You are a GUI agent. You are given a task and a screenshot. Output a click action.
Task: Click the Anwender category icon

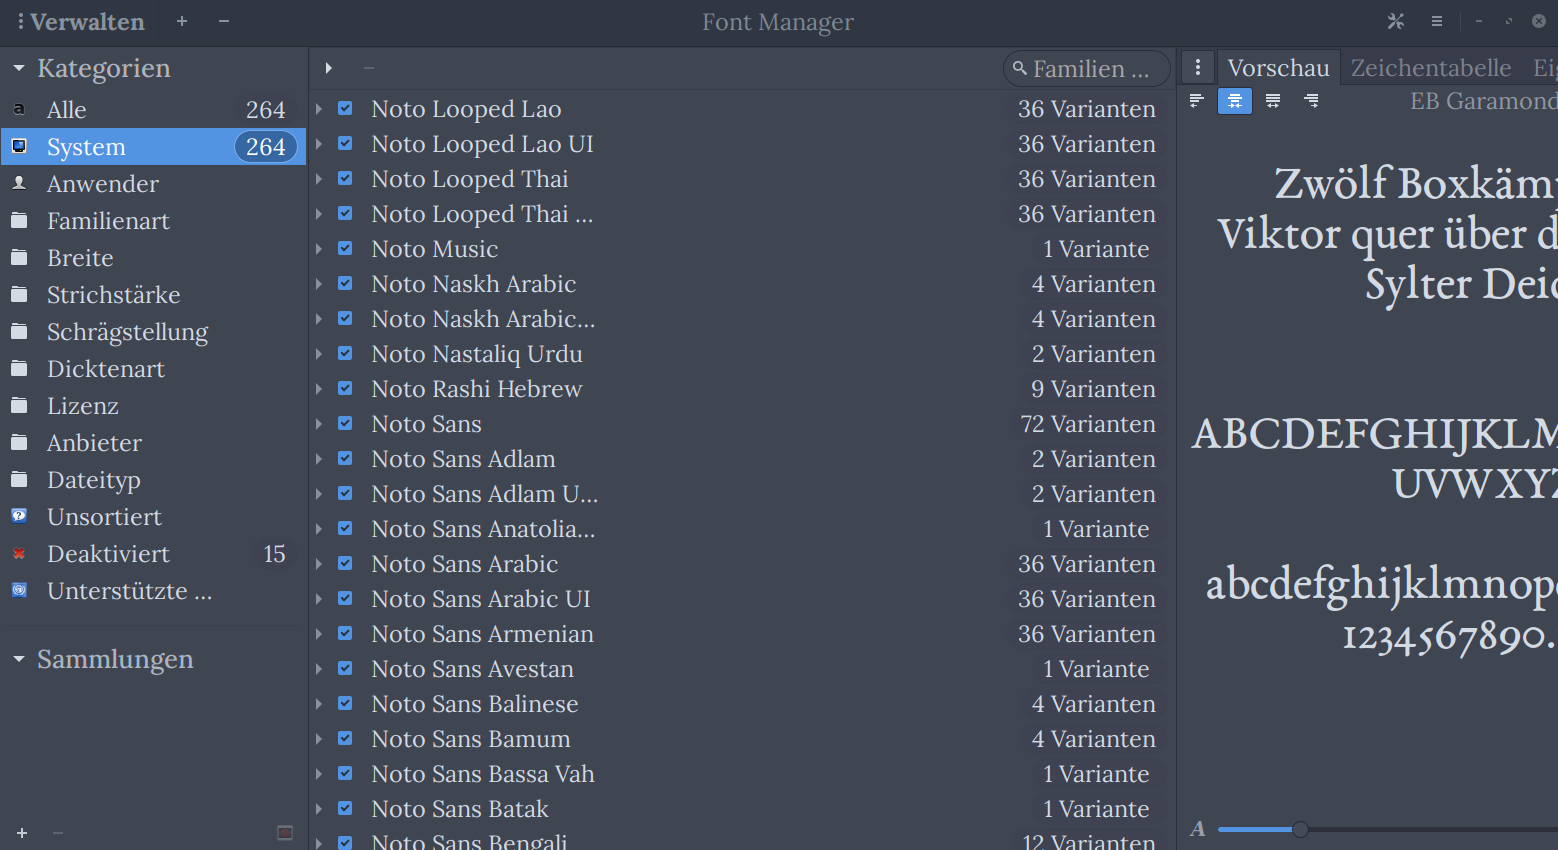click(19, 183)
